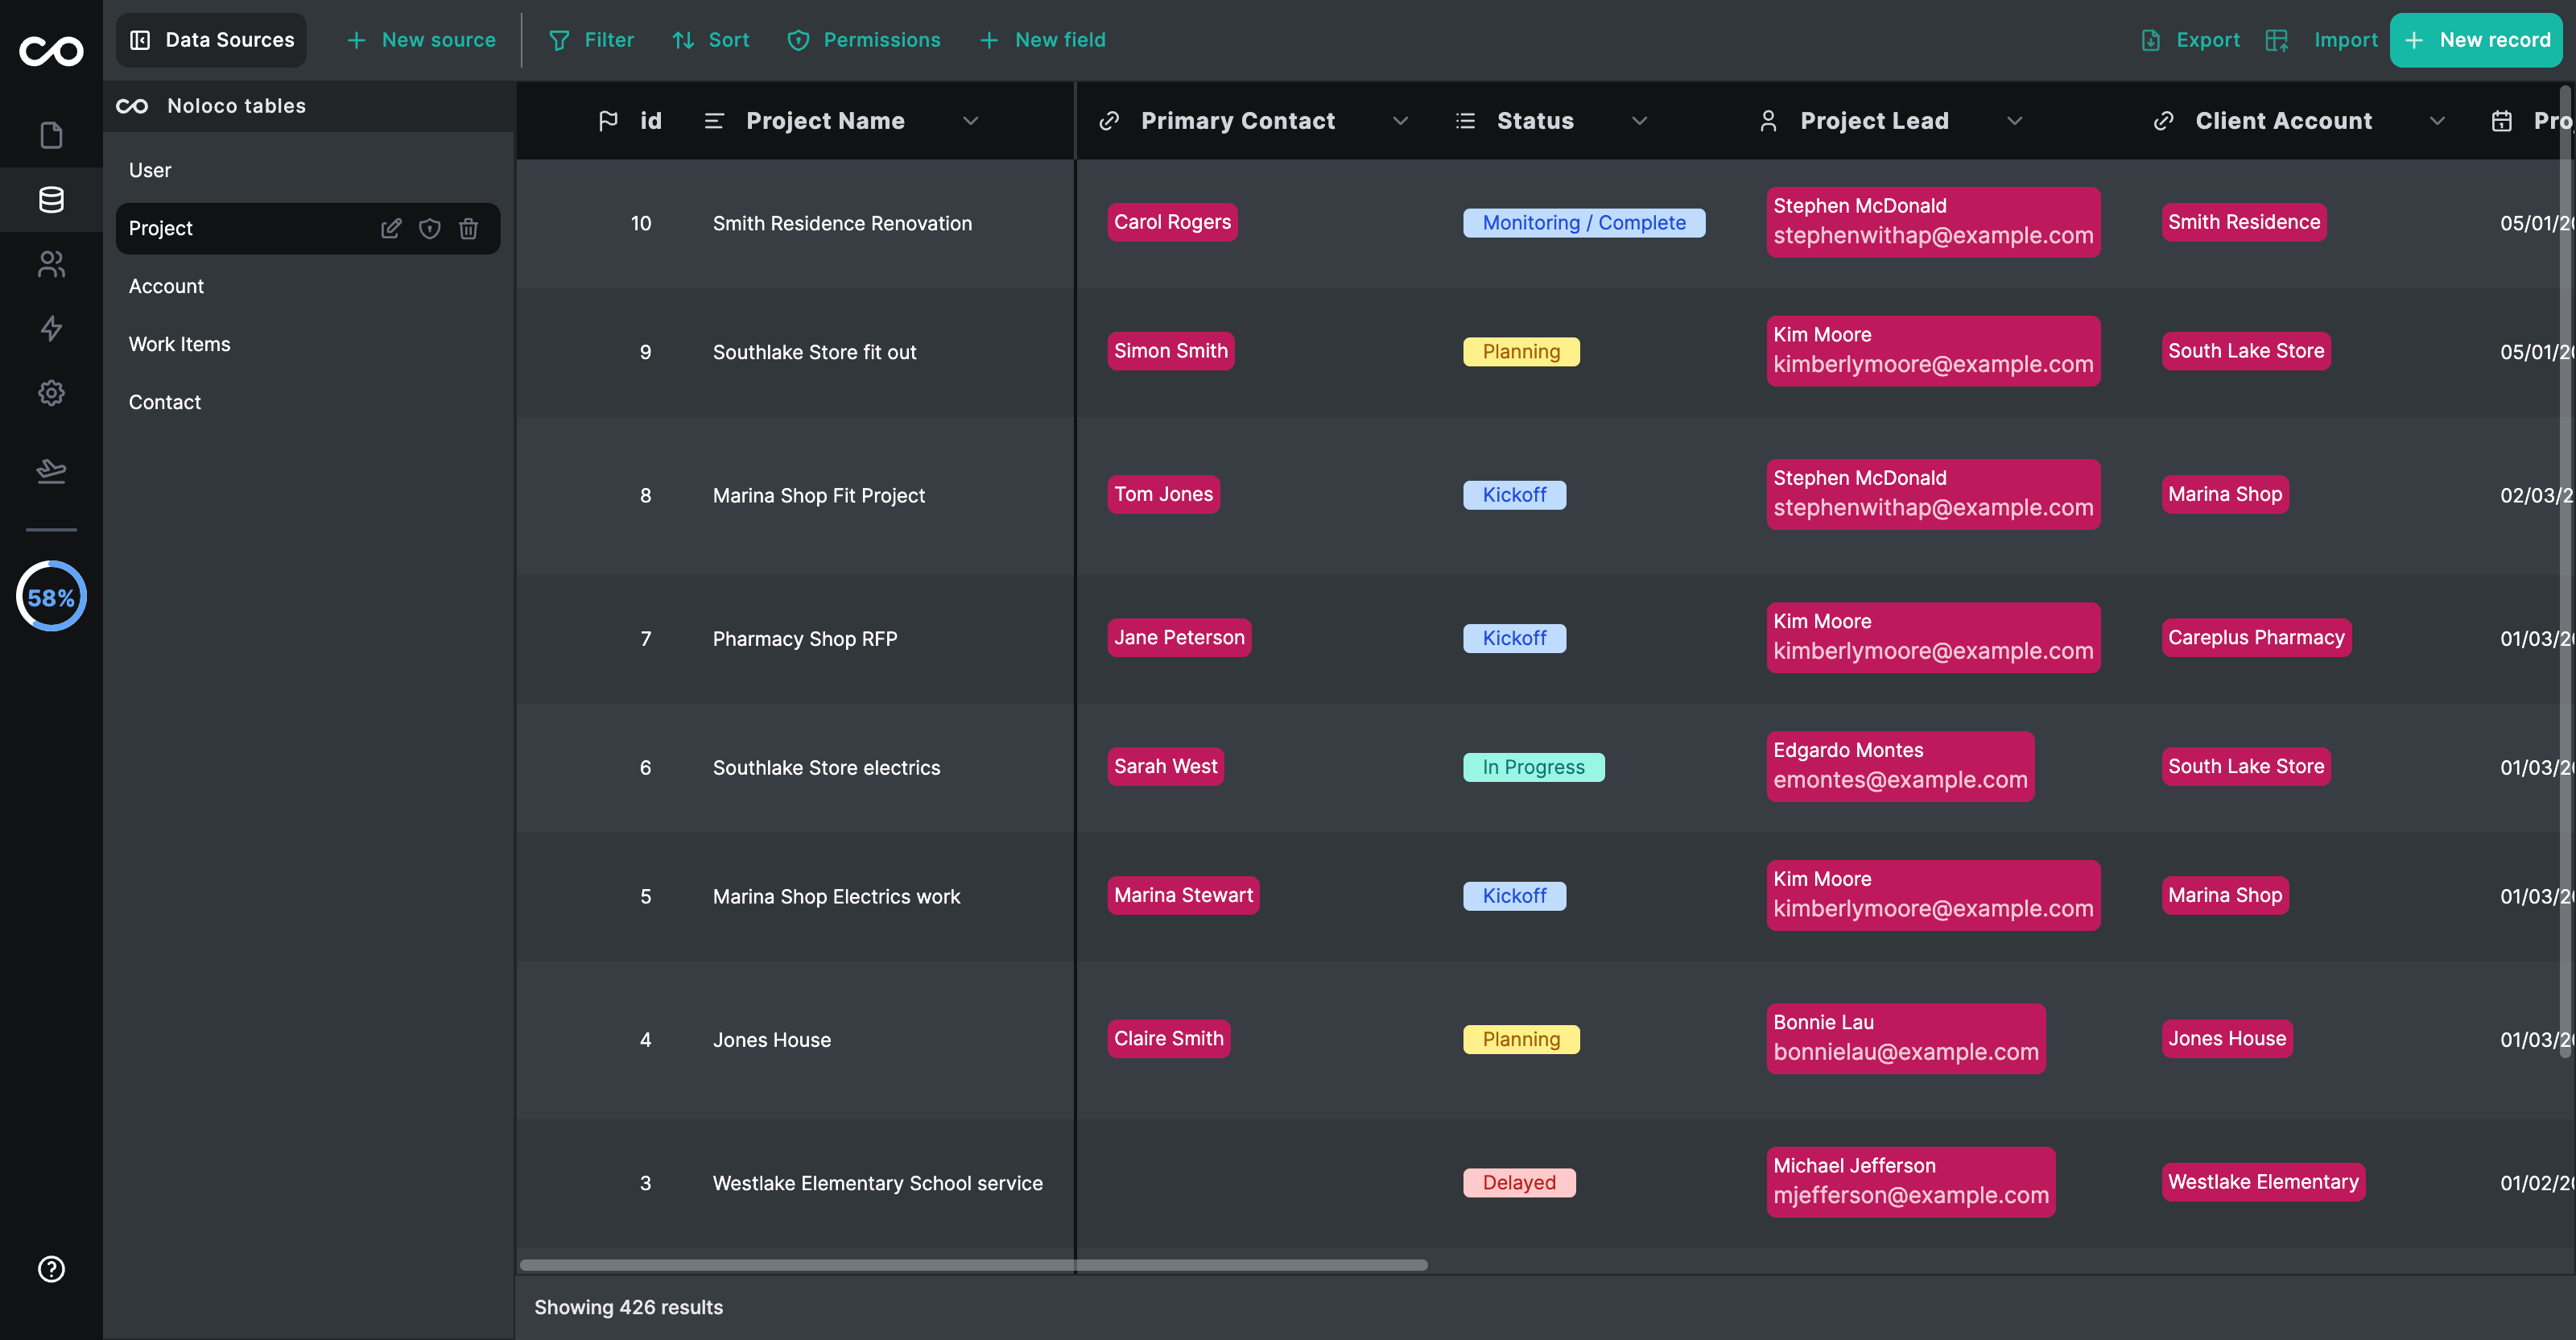The width and height of the screenshot is (2576, 1340).
Task: Open the Pages icon in left sidebar
Action: tap(51, 135)
